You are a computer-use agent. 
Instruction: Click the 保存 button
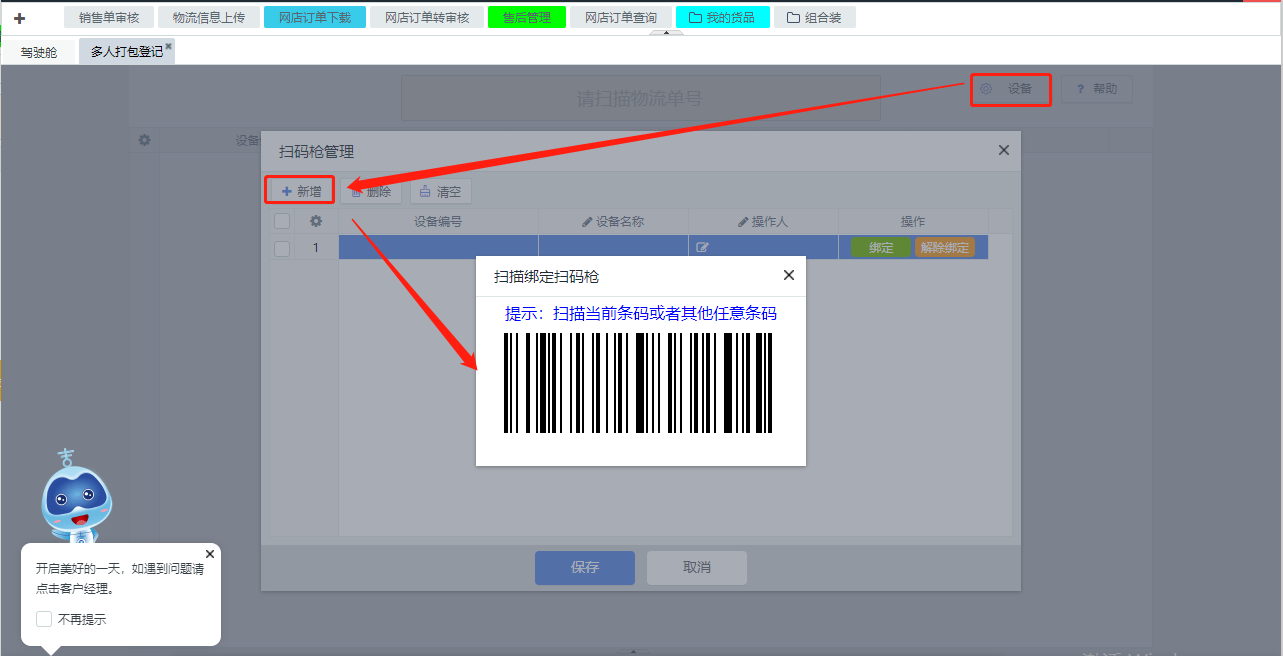(x=585, y=568)
